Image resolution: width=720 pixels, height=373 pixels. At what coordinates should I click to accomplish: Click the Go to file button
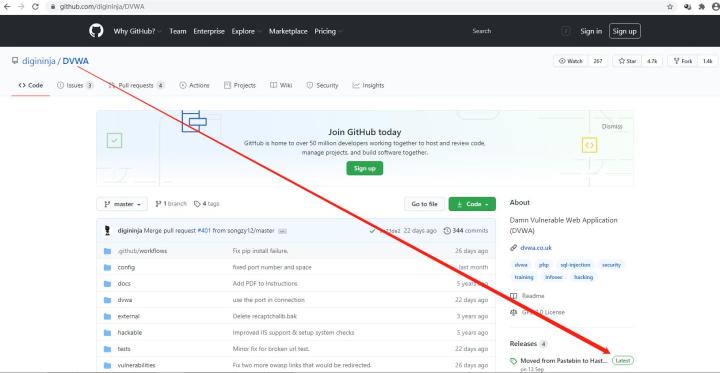click(x=424, y=204)
